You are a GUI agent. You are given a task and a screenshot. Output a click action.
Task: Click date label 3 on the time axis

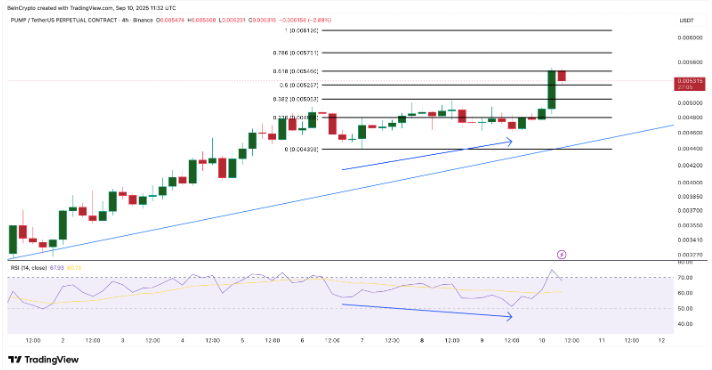123,340
